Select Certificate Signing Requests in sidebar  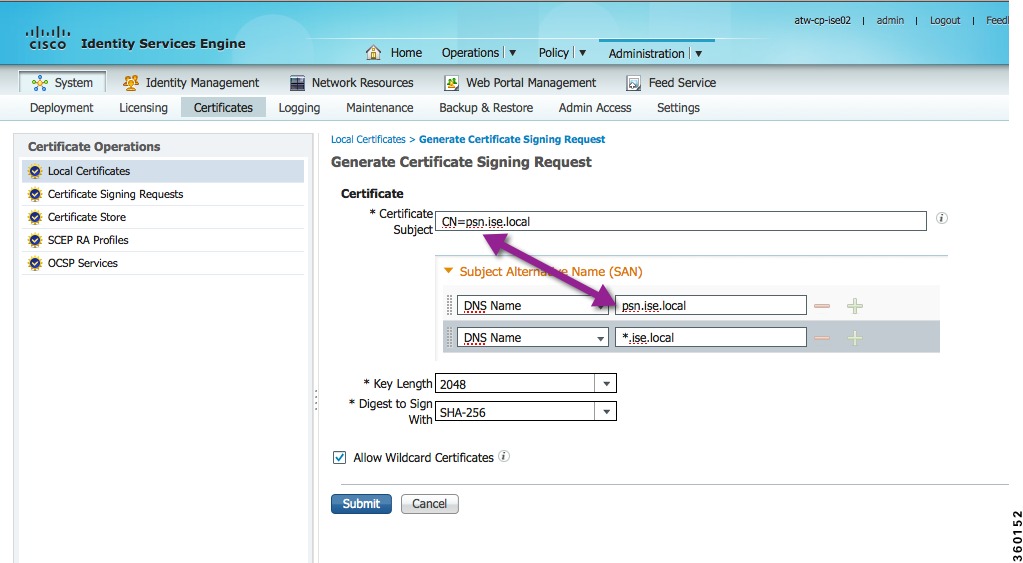point(163,194)
